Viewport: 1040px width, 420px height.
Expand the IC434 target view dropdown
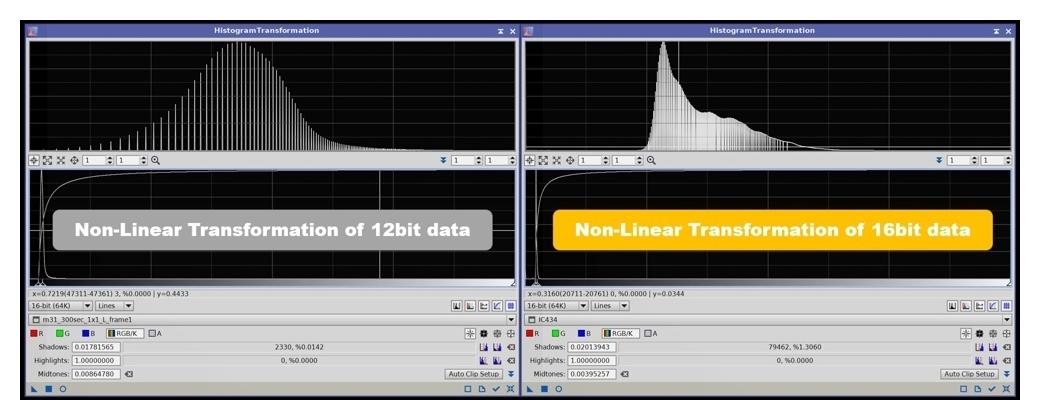tap(1009, 319)
